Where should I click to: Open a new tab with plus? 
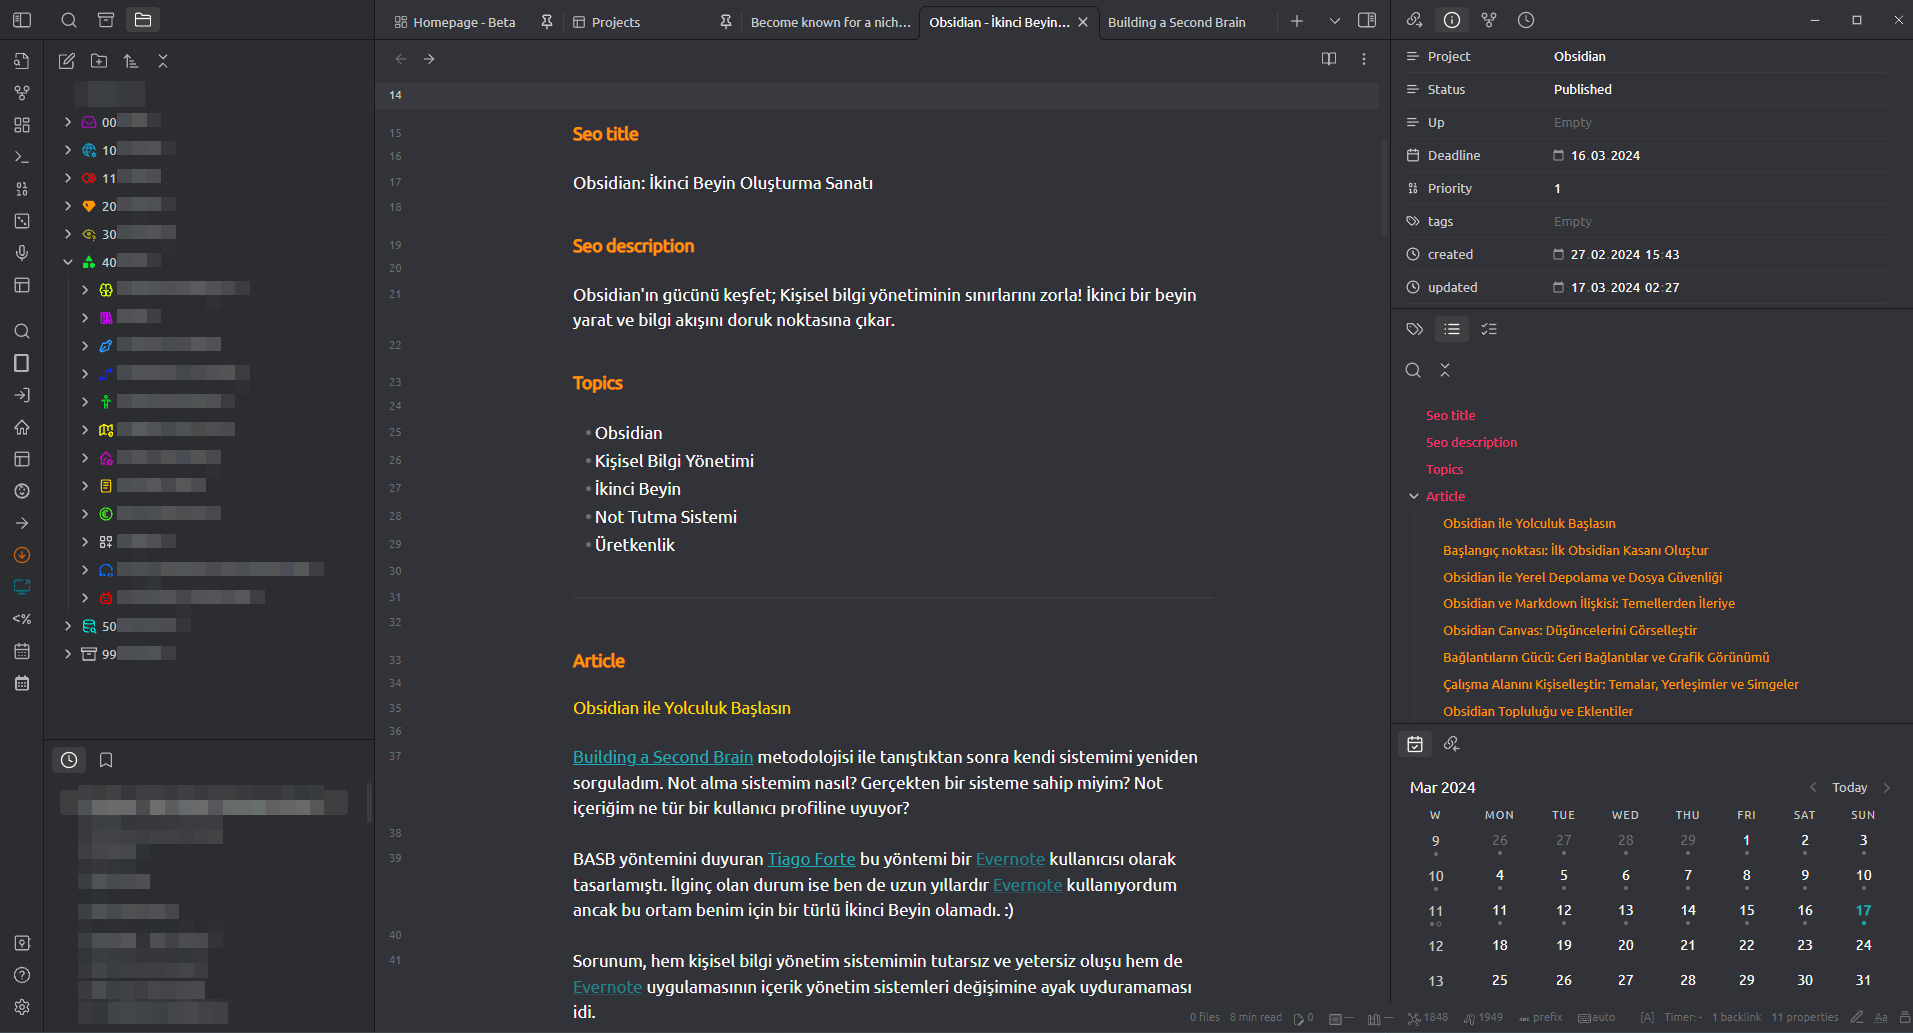click(1297, 20)
